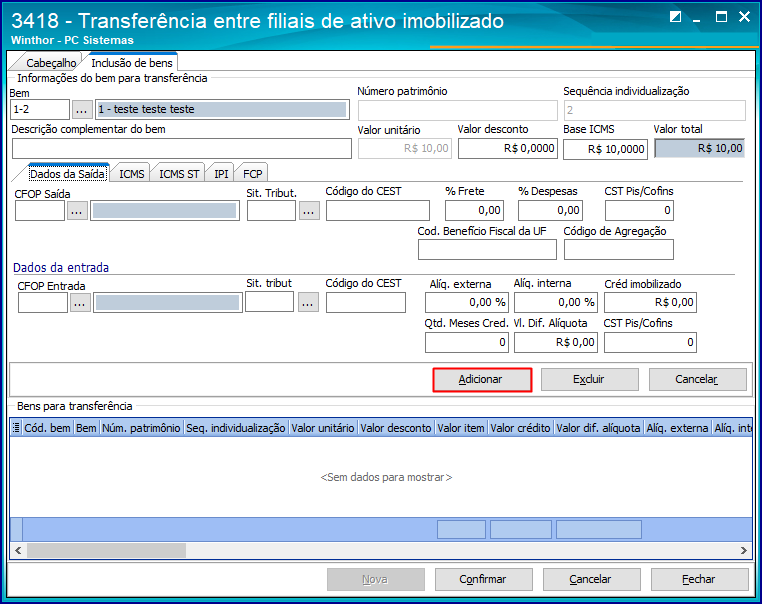Focus the Bem code field showing 1-2
This screenshot has width=762, height=604.
click(40, 109)
